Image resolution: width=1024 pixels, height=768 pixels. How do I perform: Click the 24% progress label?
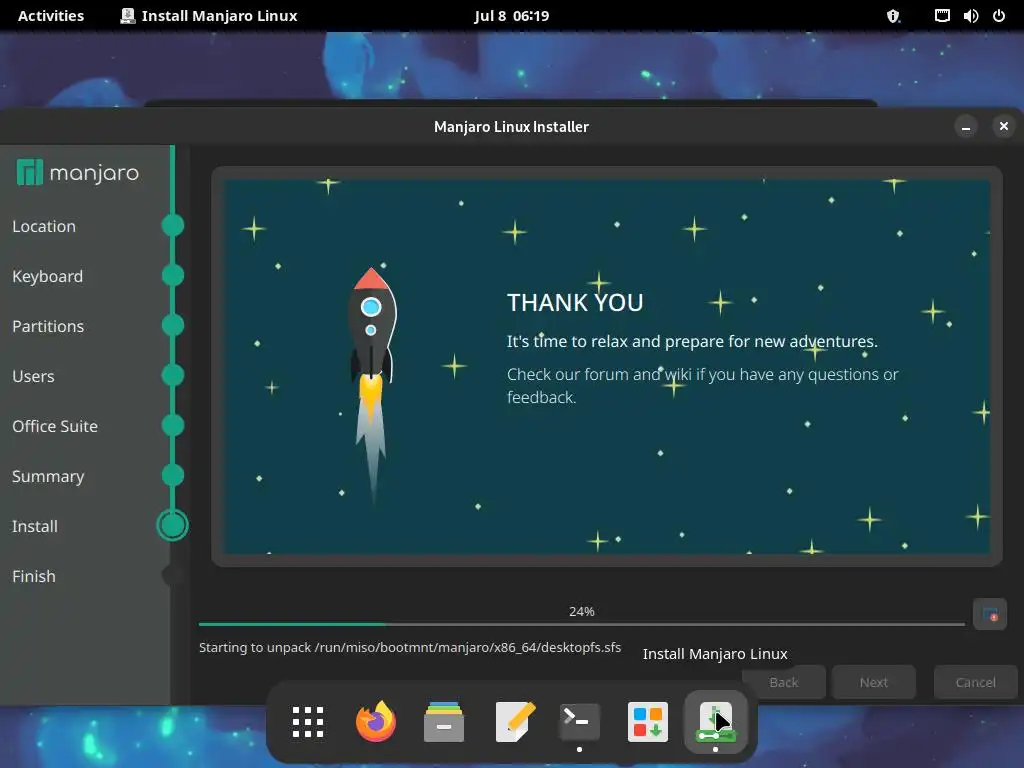[x=581, y=611]
